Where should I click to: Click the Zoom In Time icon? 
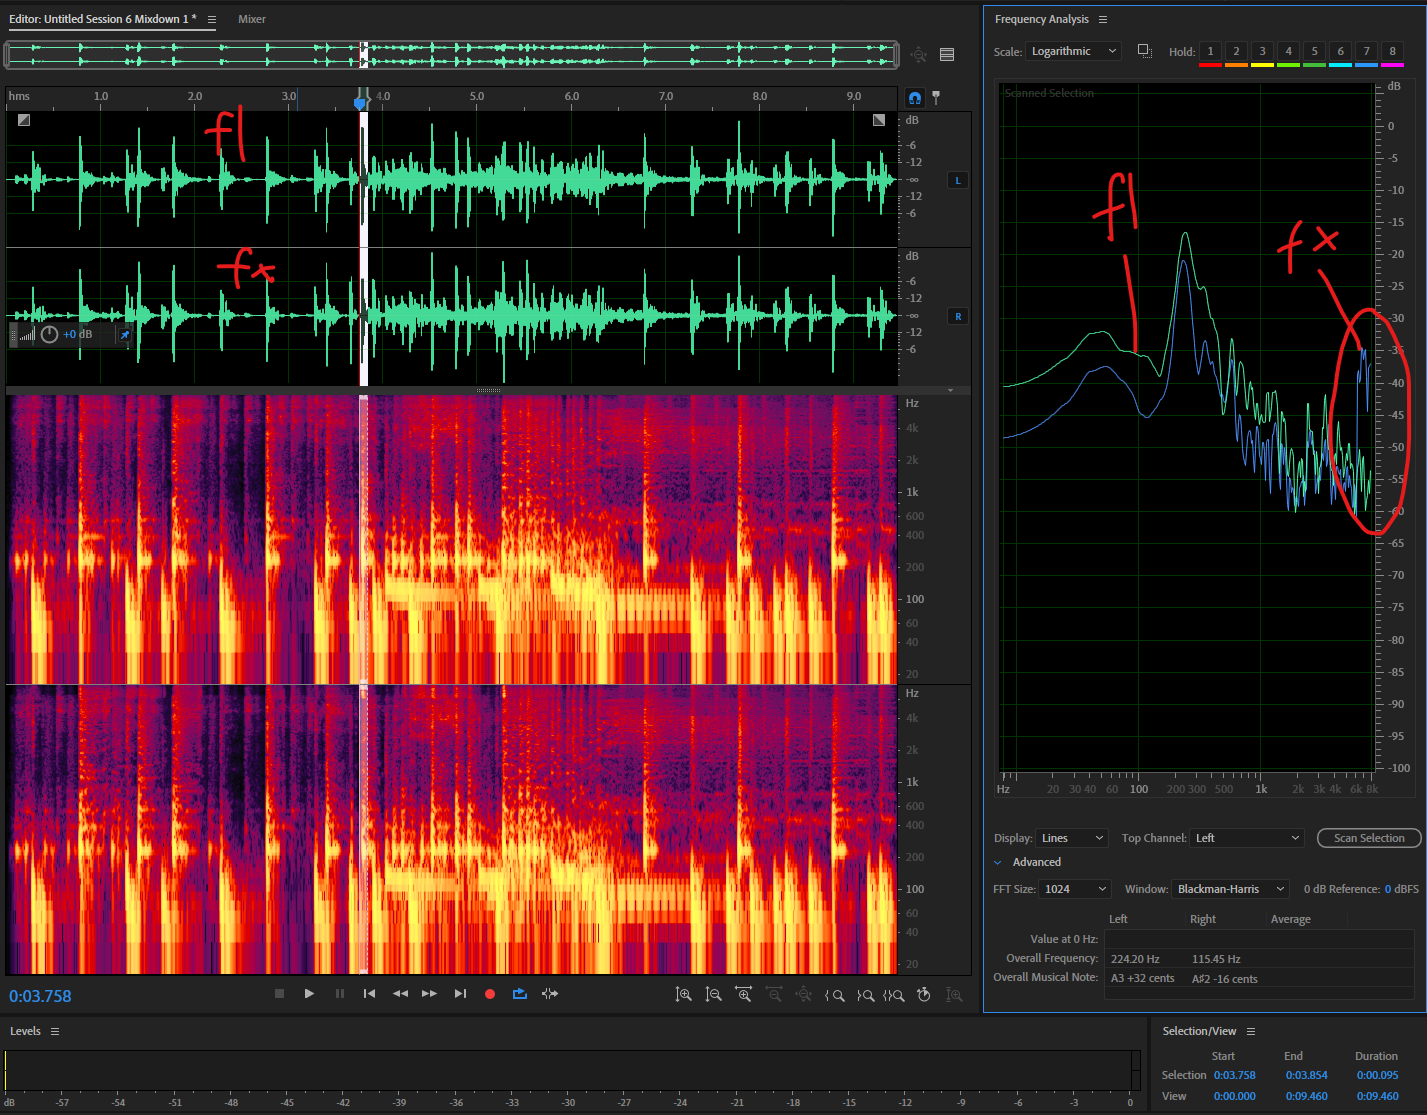pos(743,995)
